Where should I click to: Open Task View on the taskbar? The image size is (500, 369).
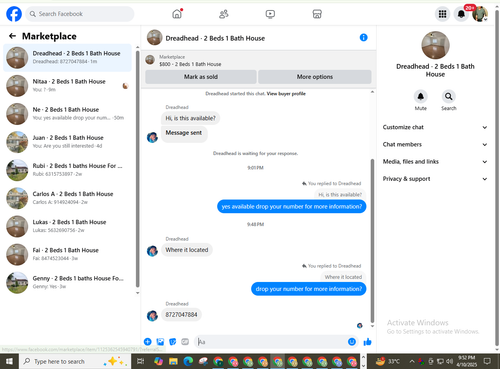(x=141, y=361)
